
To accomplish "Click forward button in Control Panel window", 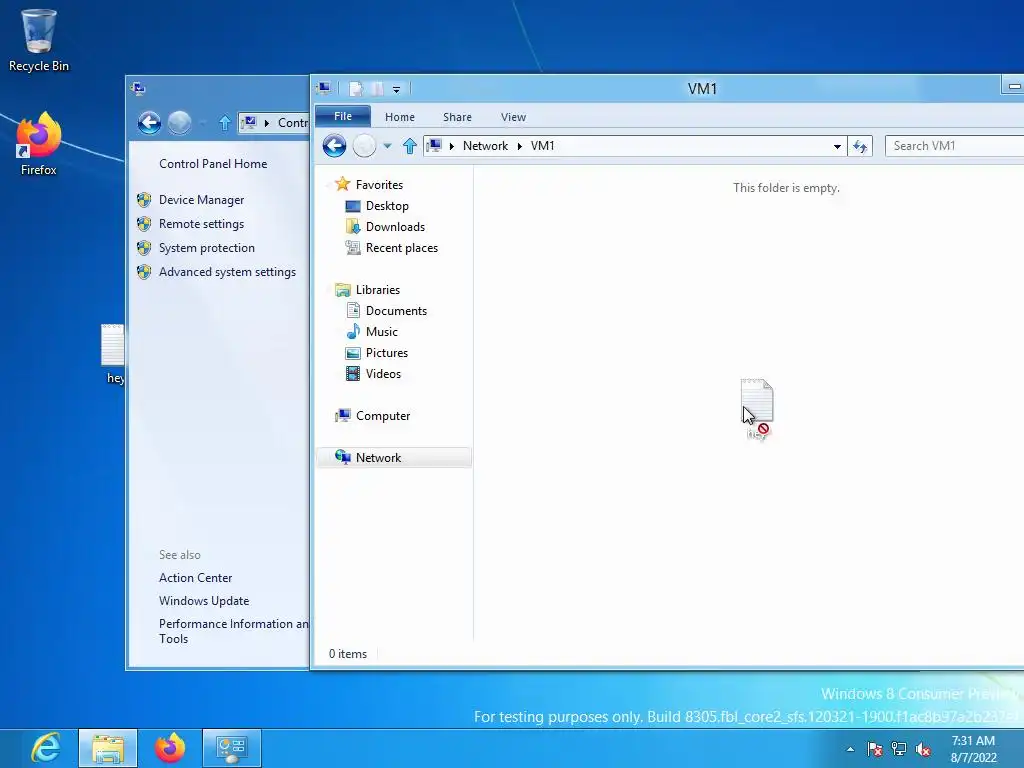I will pos(179,122).
